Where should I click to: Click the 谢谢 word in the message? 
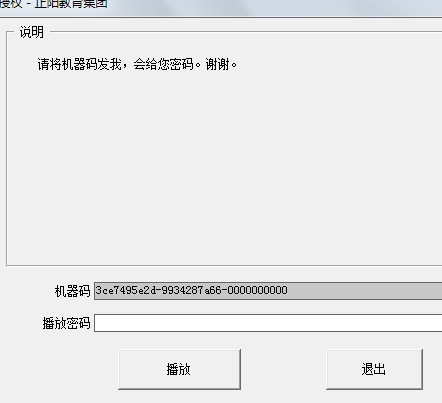point(217,64)
